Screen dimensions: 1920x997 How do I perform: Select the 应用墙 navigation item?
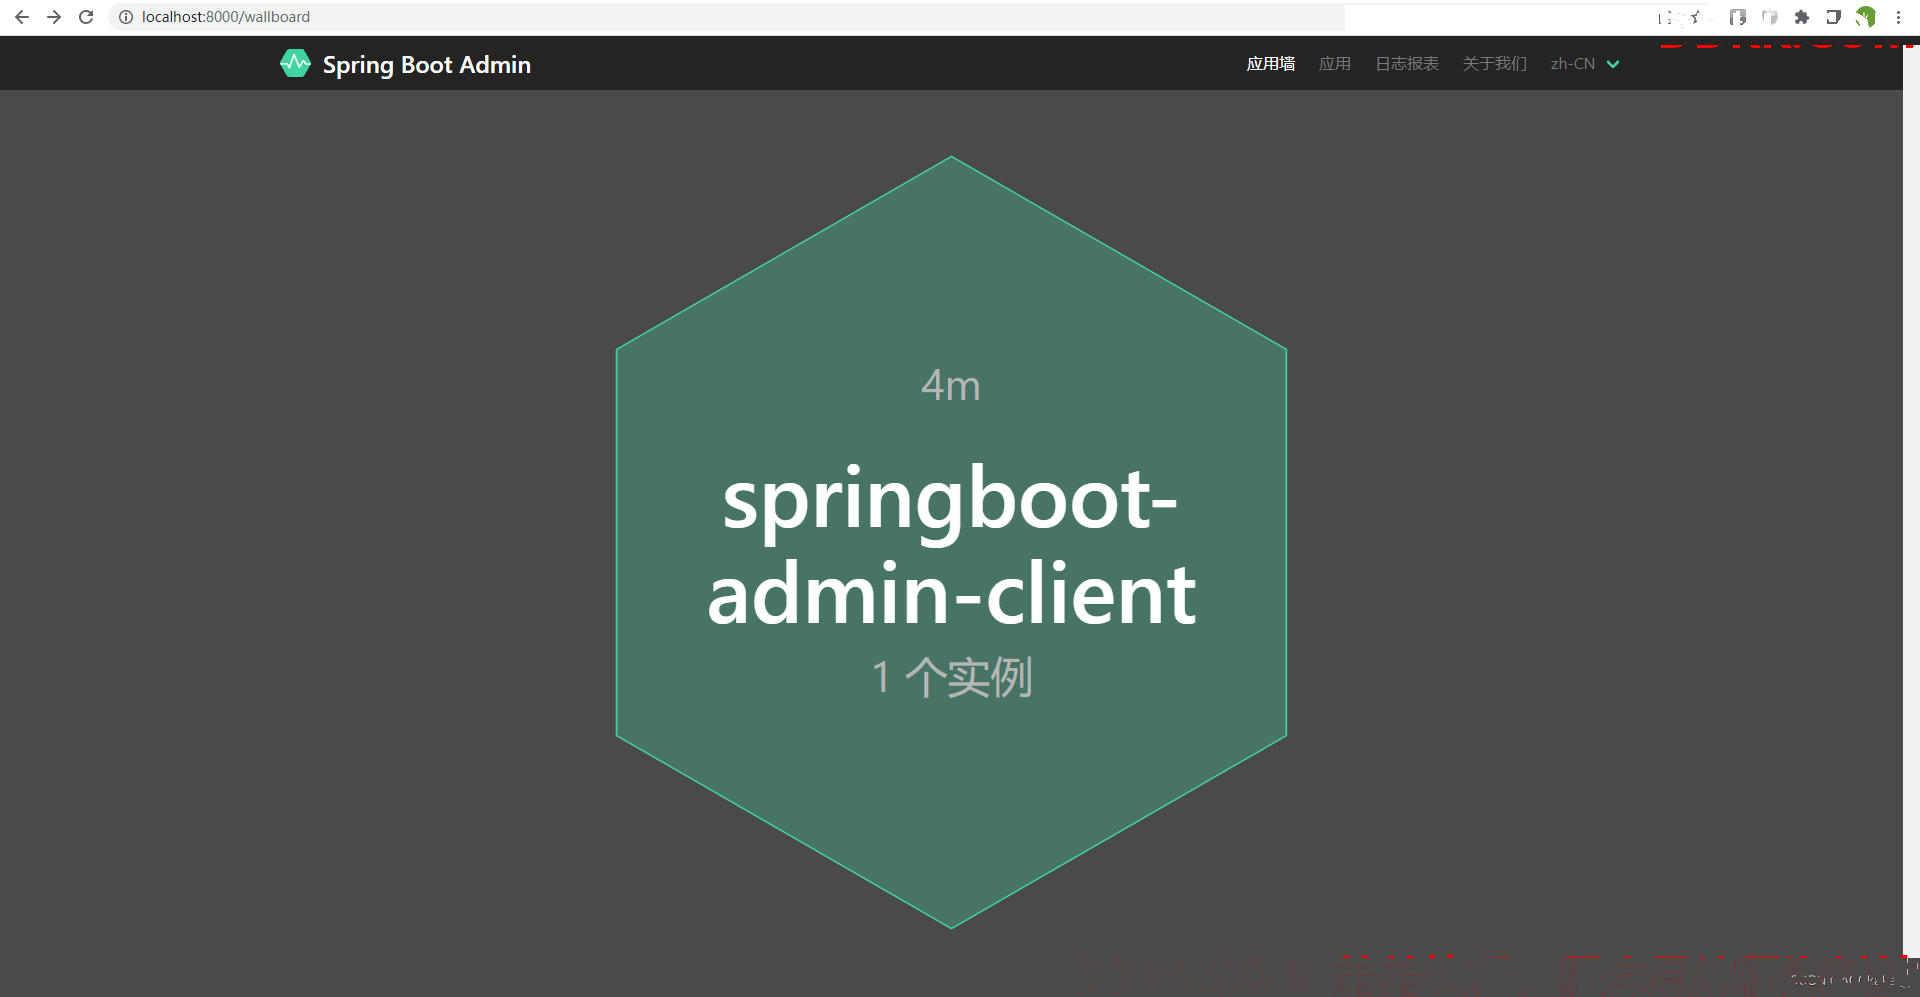1270,64
